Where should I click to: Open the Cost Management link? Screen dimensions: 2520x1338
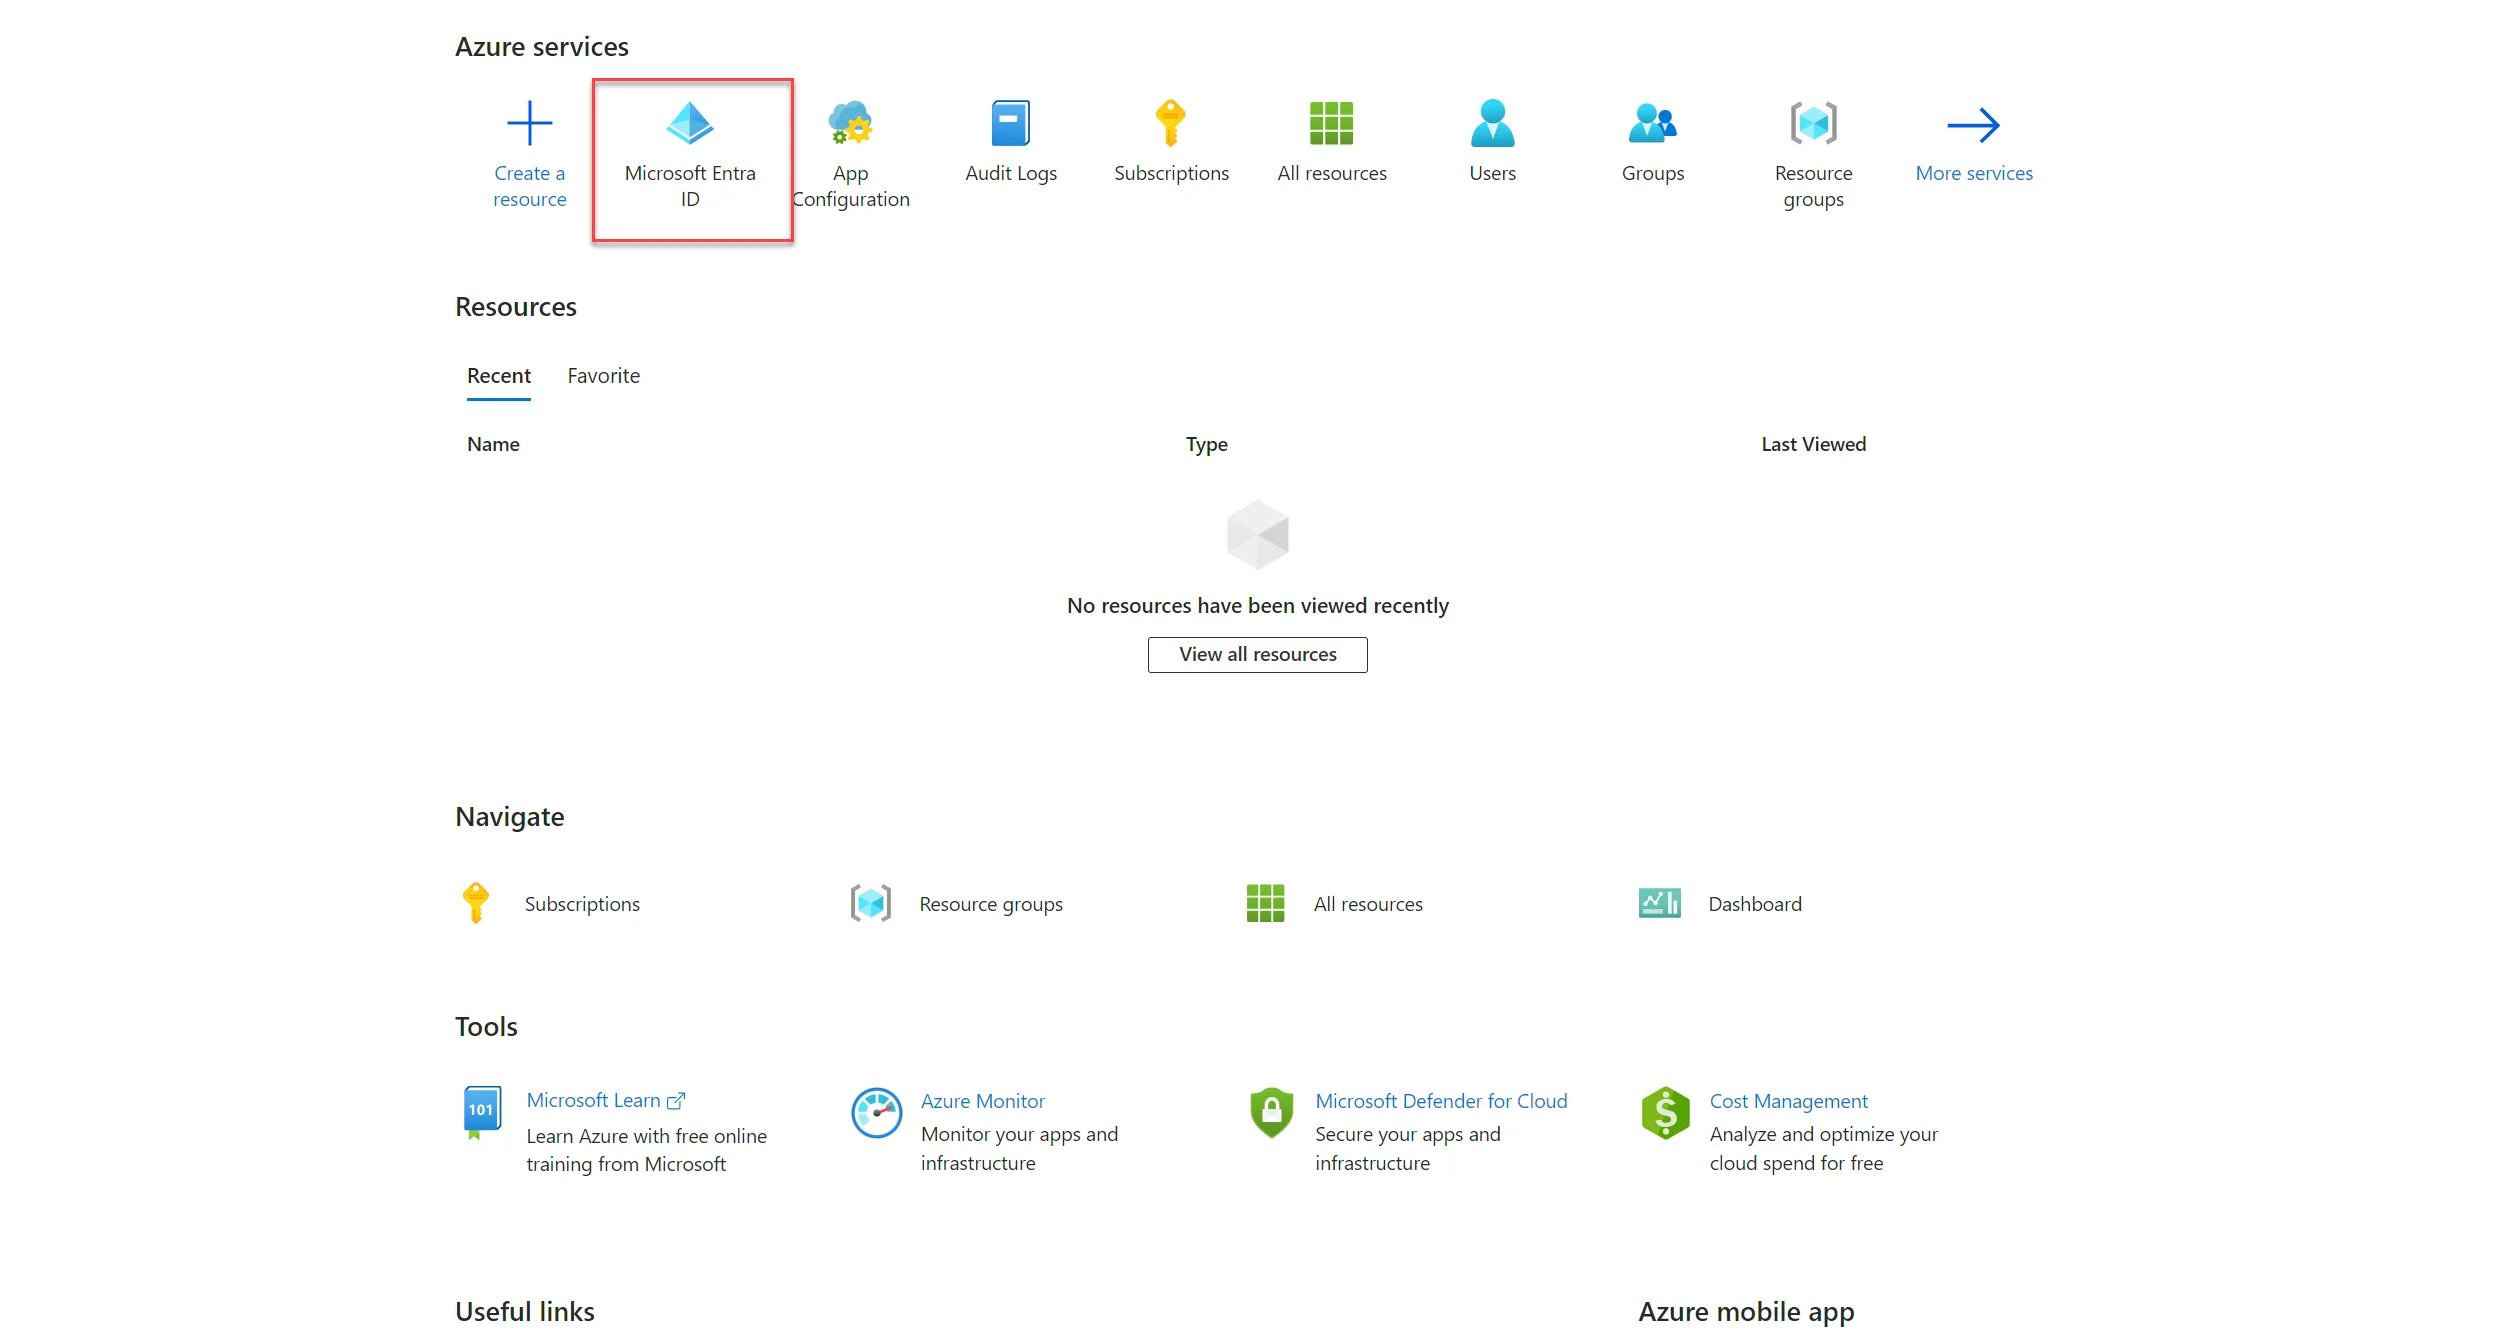point(1788,1101)
